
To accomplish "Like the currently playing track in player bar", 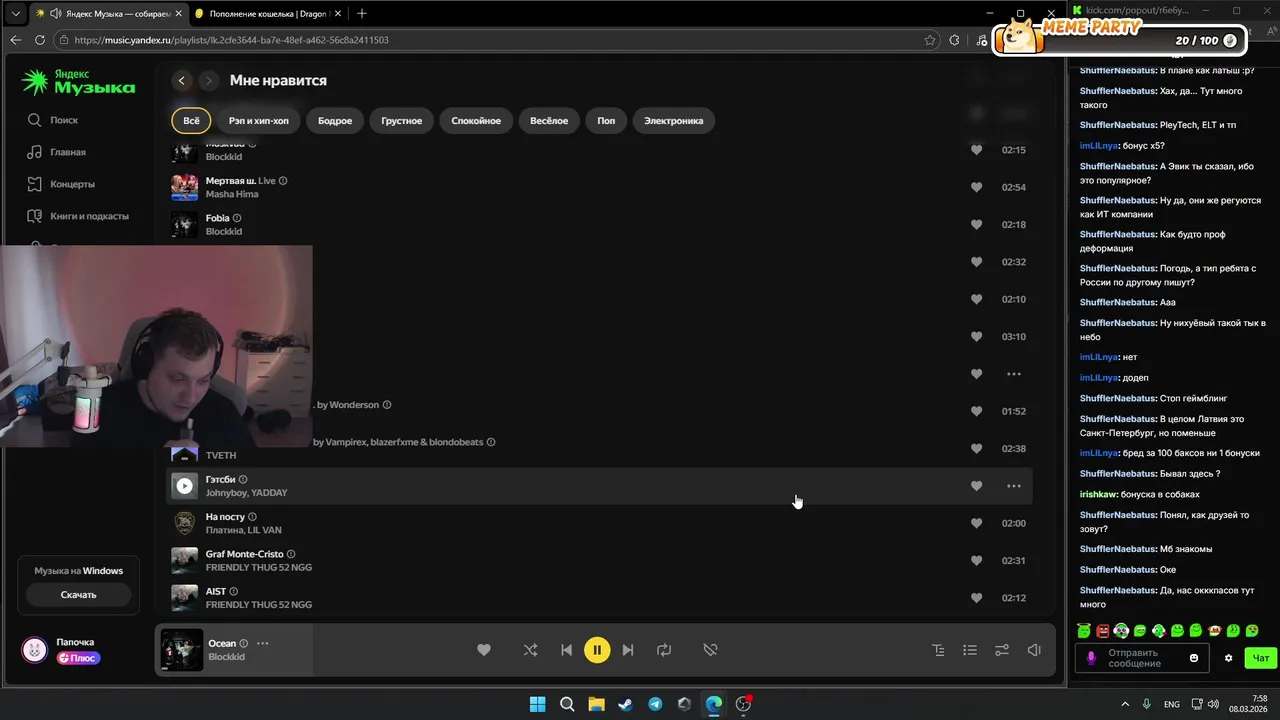I will click(484, 650).
